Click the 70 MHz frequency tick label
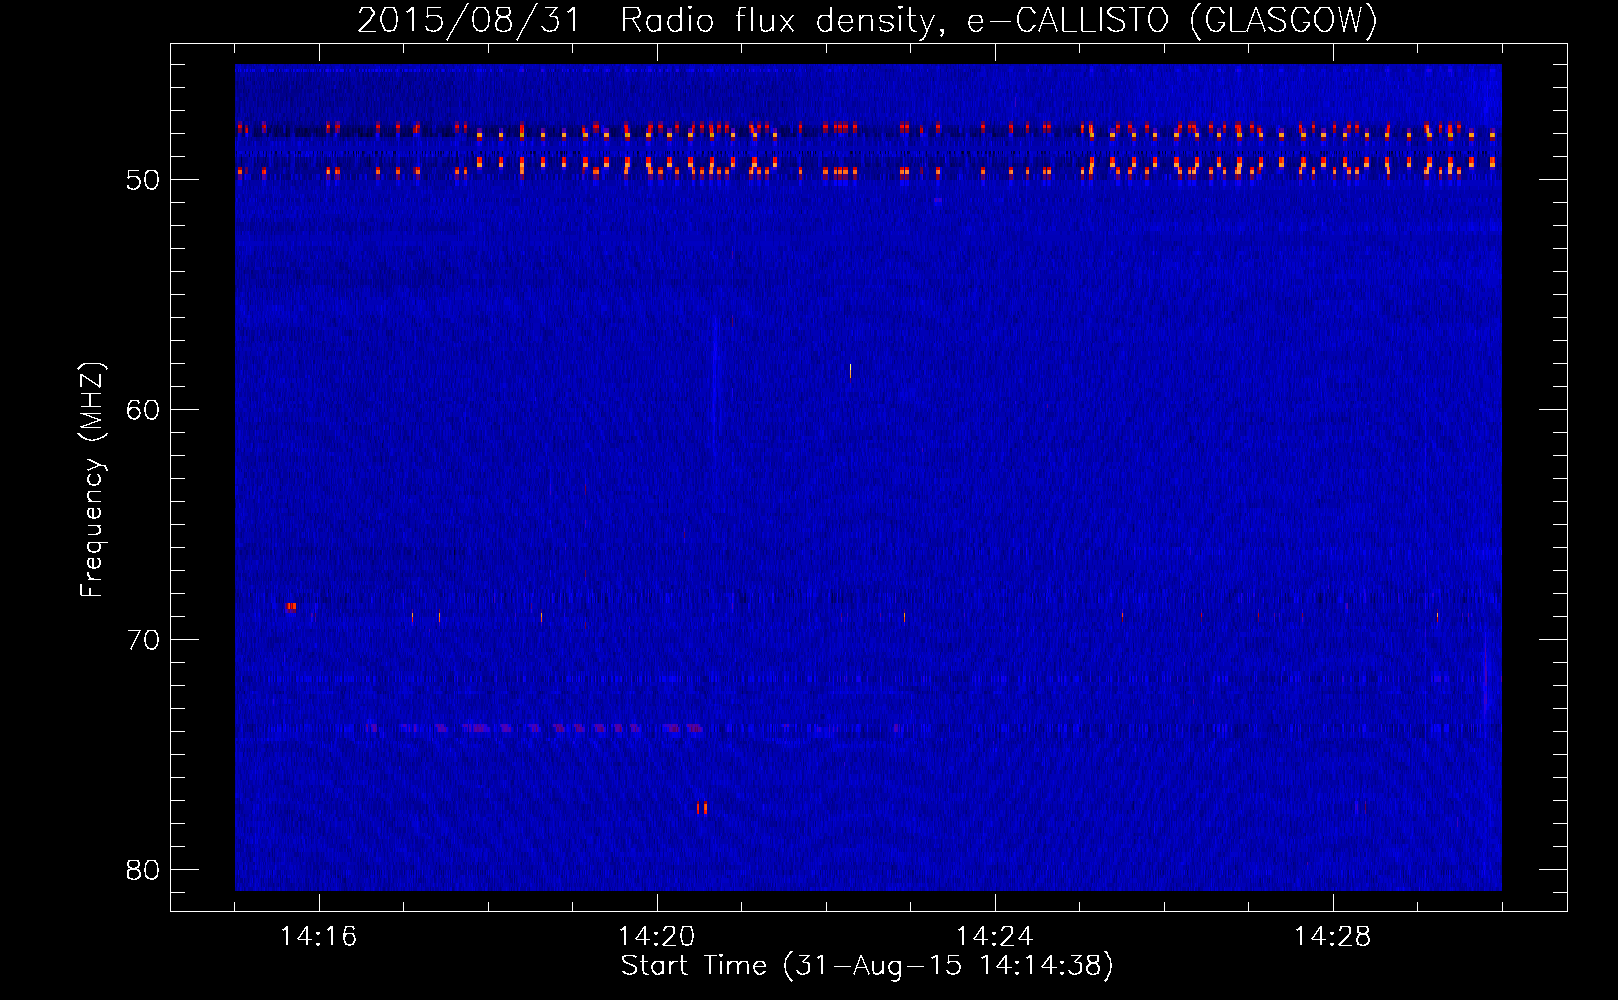Image resolution: width=1618 pixels, height=1000 pixels. [143, 640]
